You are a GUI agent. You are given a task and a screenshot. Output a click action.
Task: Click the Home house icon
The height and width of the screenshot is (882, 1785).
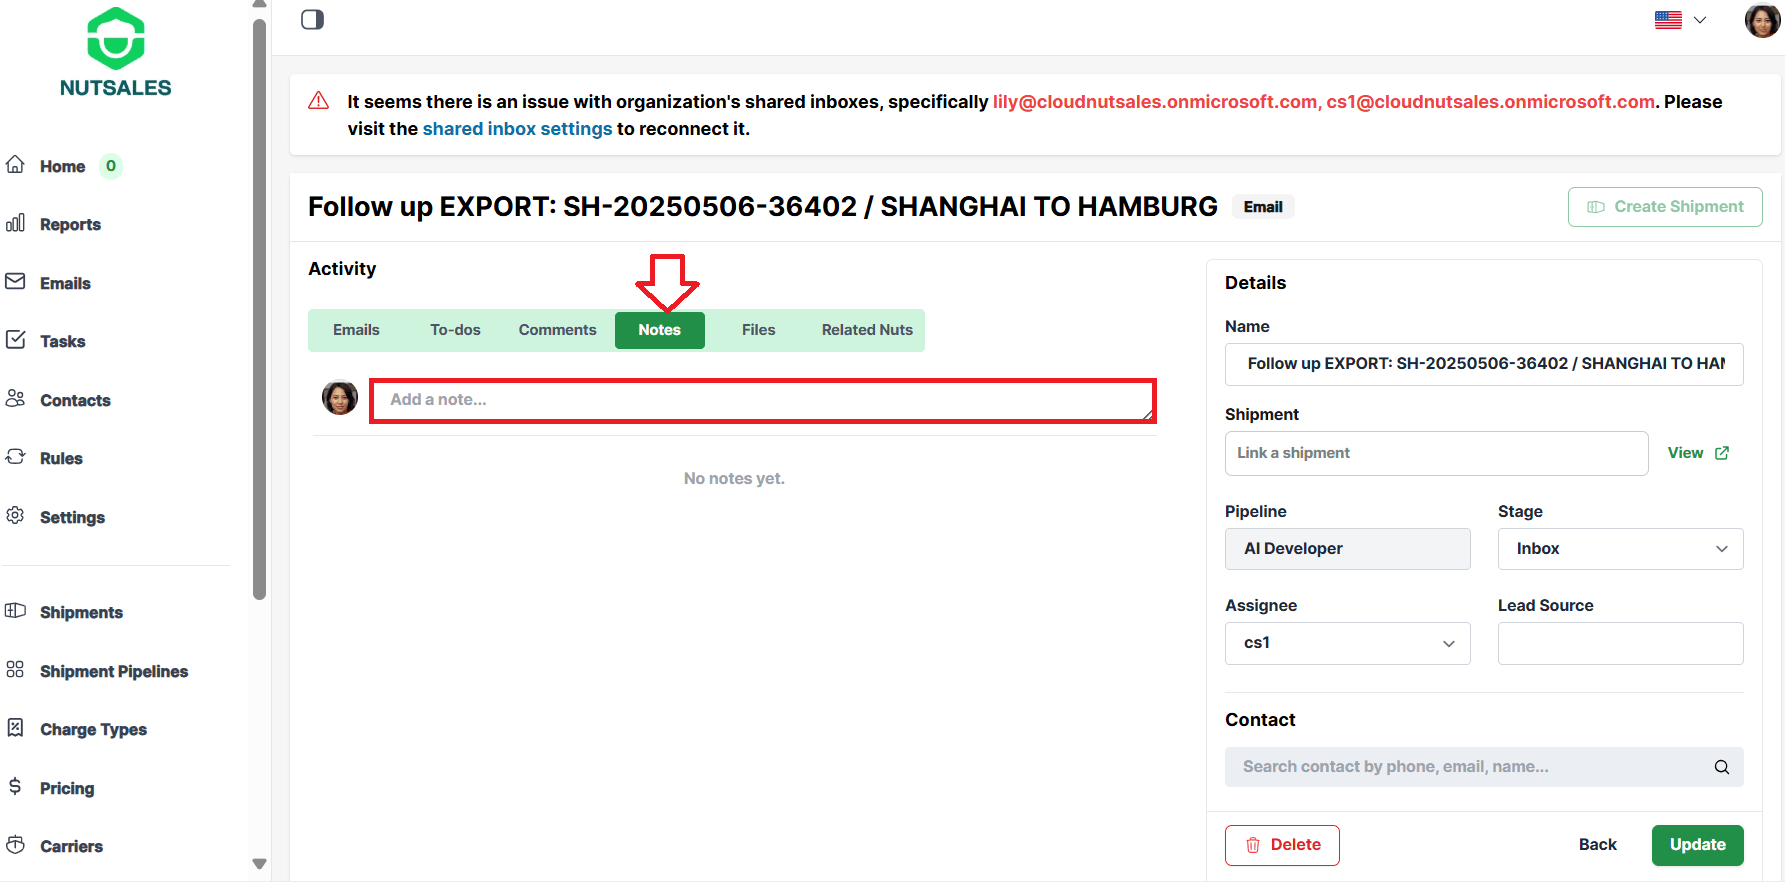(x=15, y=165)
